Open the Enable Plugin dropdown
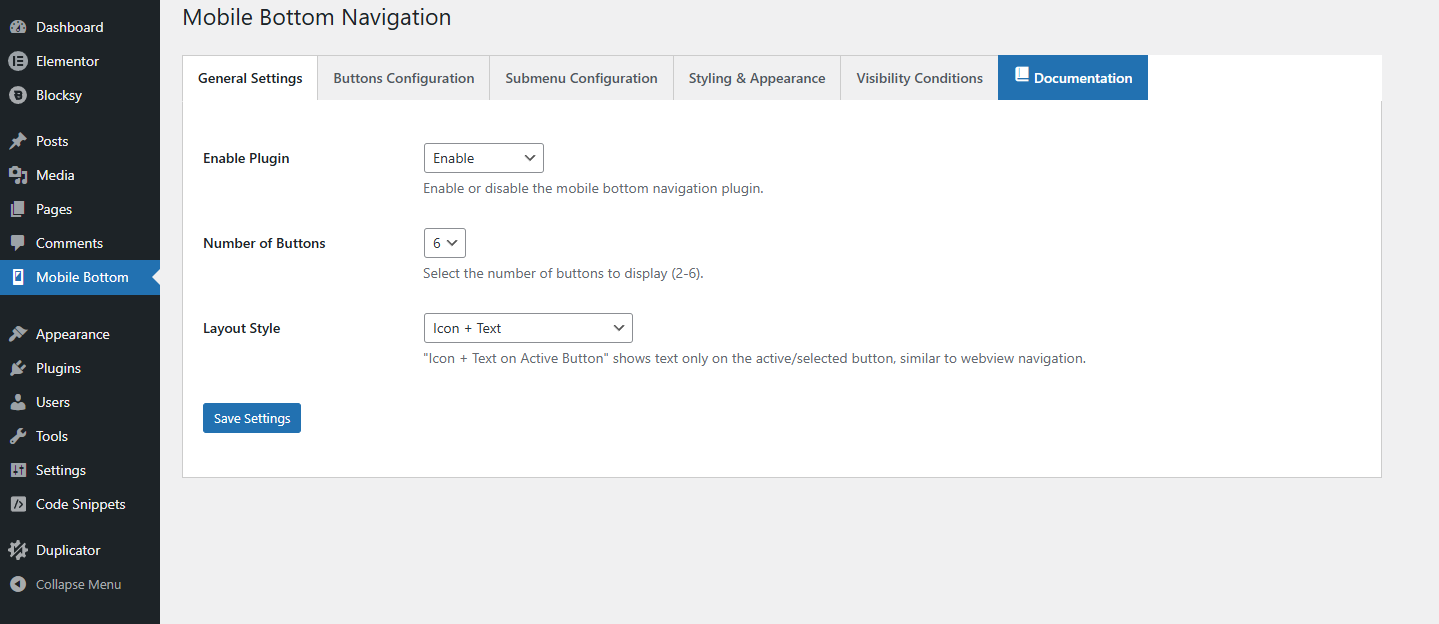1439x624 pixels. click(483, 158)
